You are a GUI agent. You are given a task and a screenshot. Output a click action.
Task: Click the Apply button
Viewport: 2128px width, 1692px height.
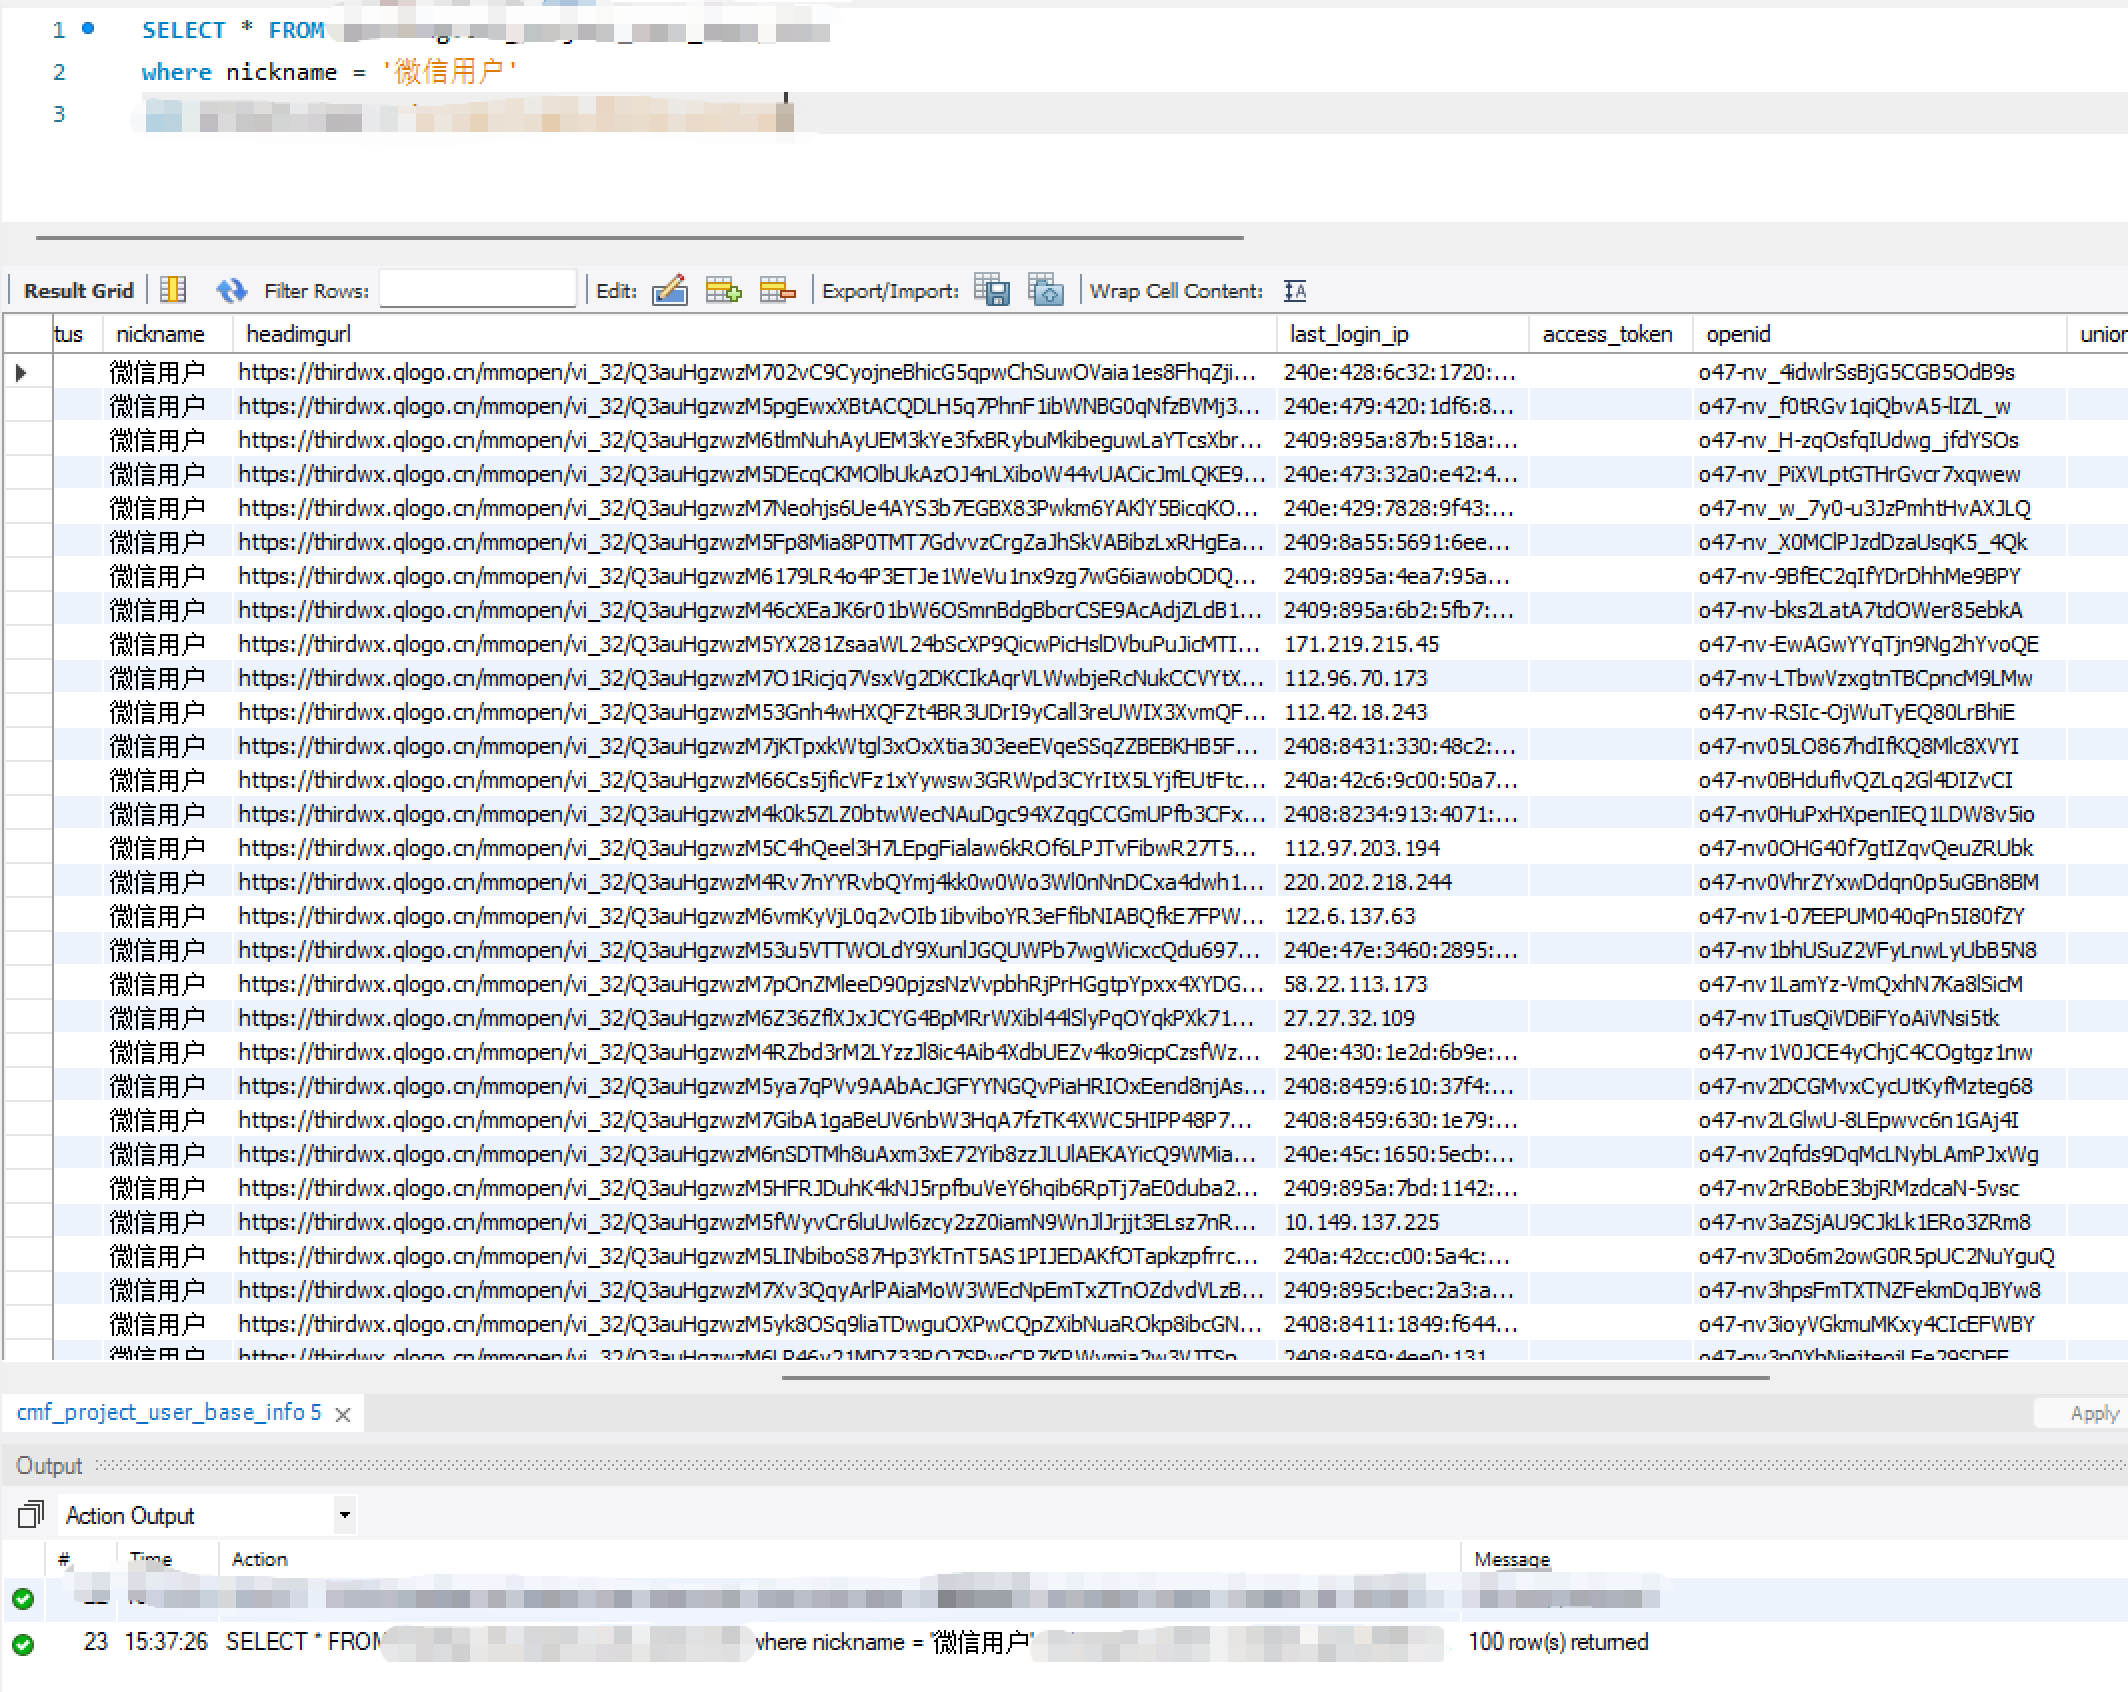pyautogui.click(x=2093, y=1413)
